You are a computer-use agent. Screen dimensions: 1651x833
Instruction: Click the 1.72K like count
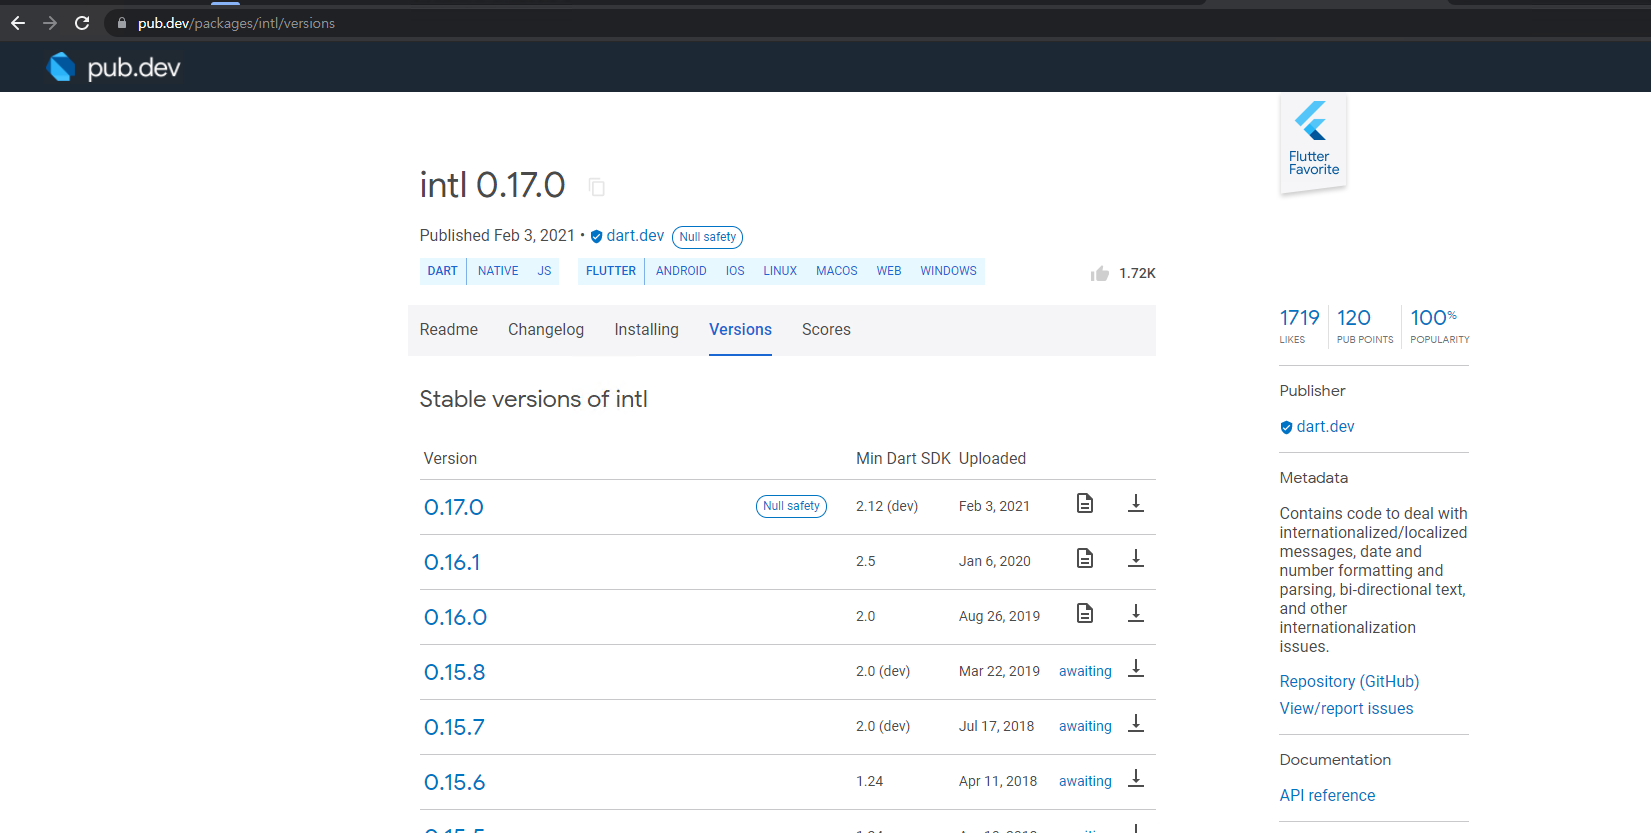click(1137, 273)
